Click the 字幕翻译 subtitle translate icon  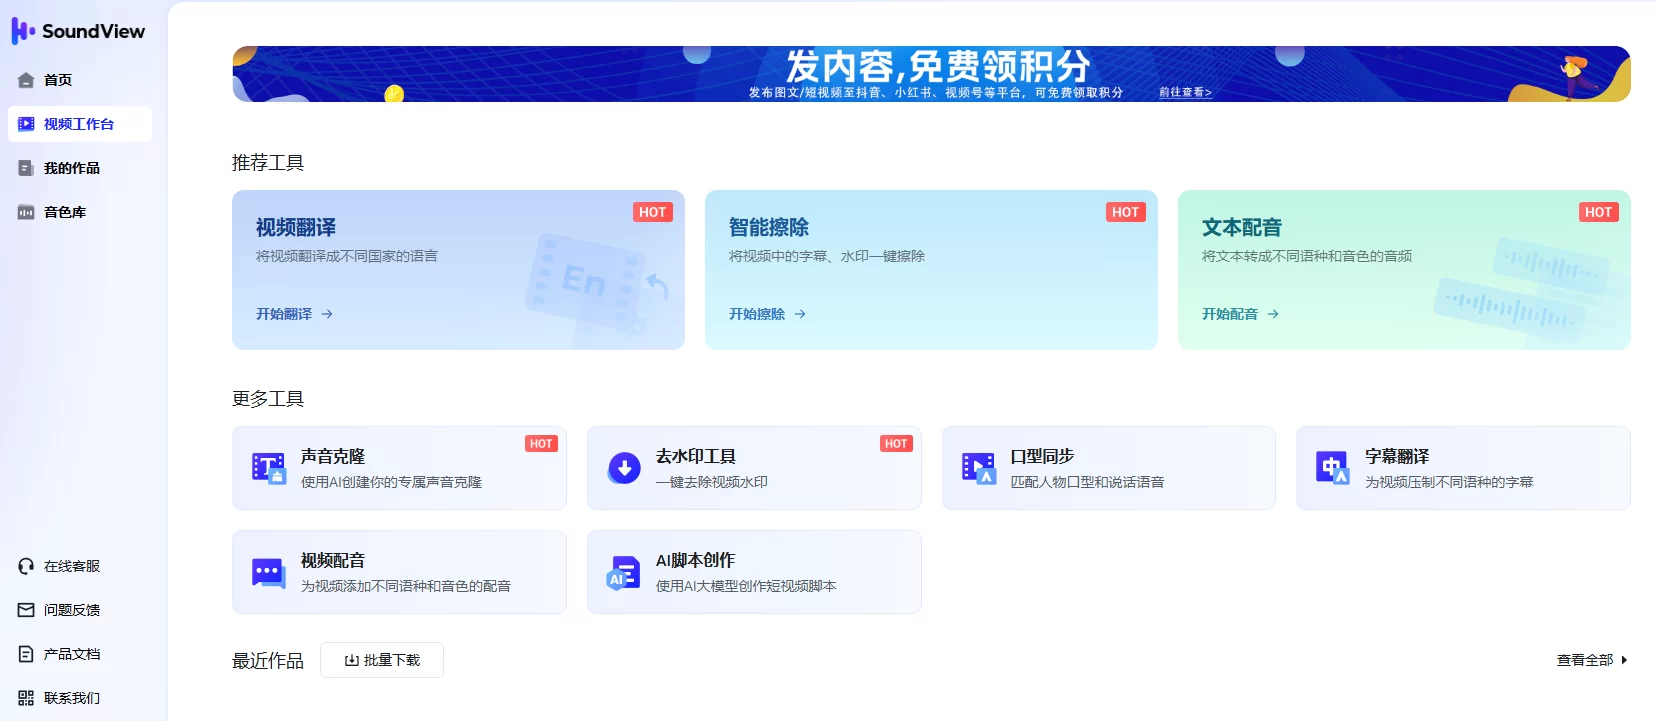(x=1332, y=468)
